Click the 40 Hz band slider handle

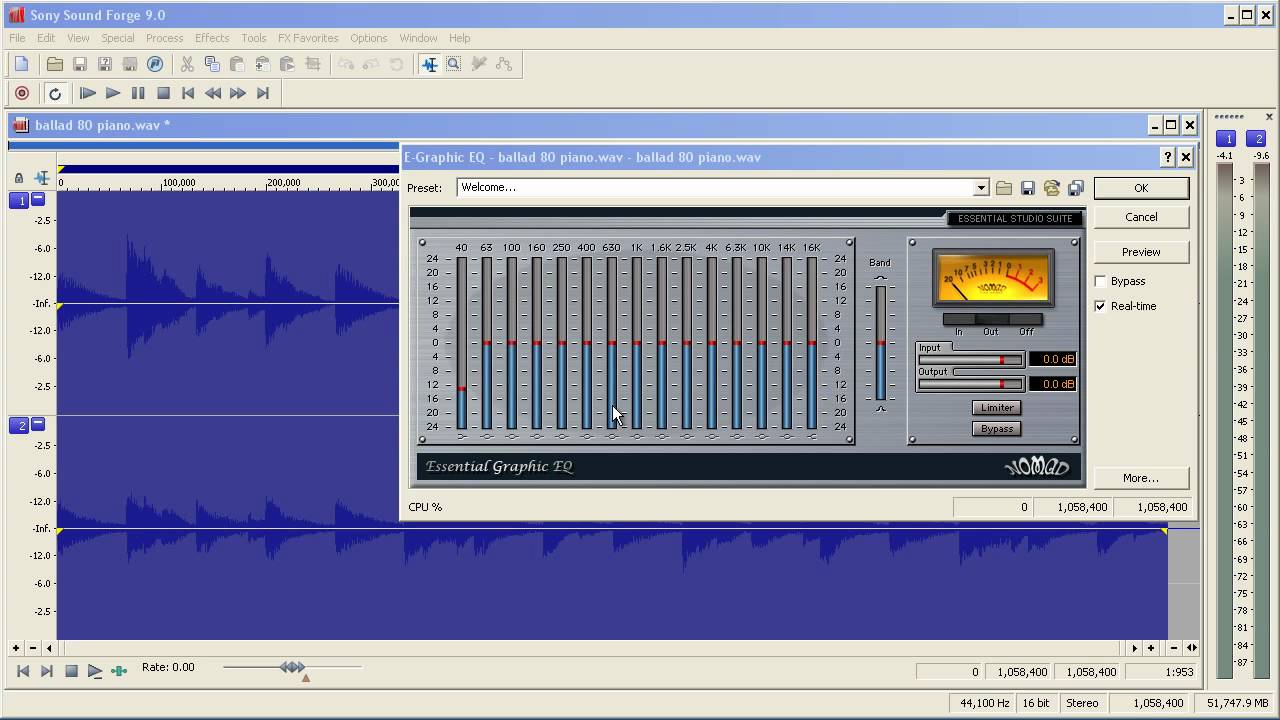(x=461, y=388)
